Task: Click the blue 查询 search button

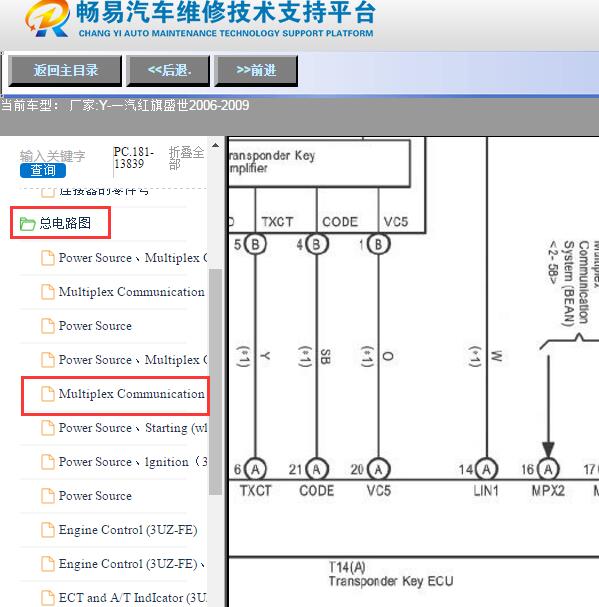Action: tap(43, 170)
